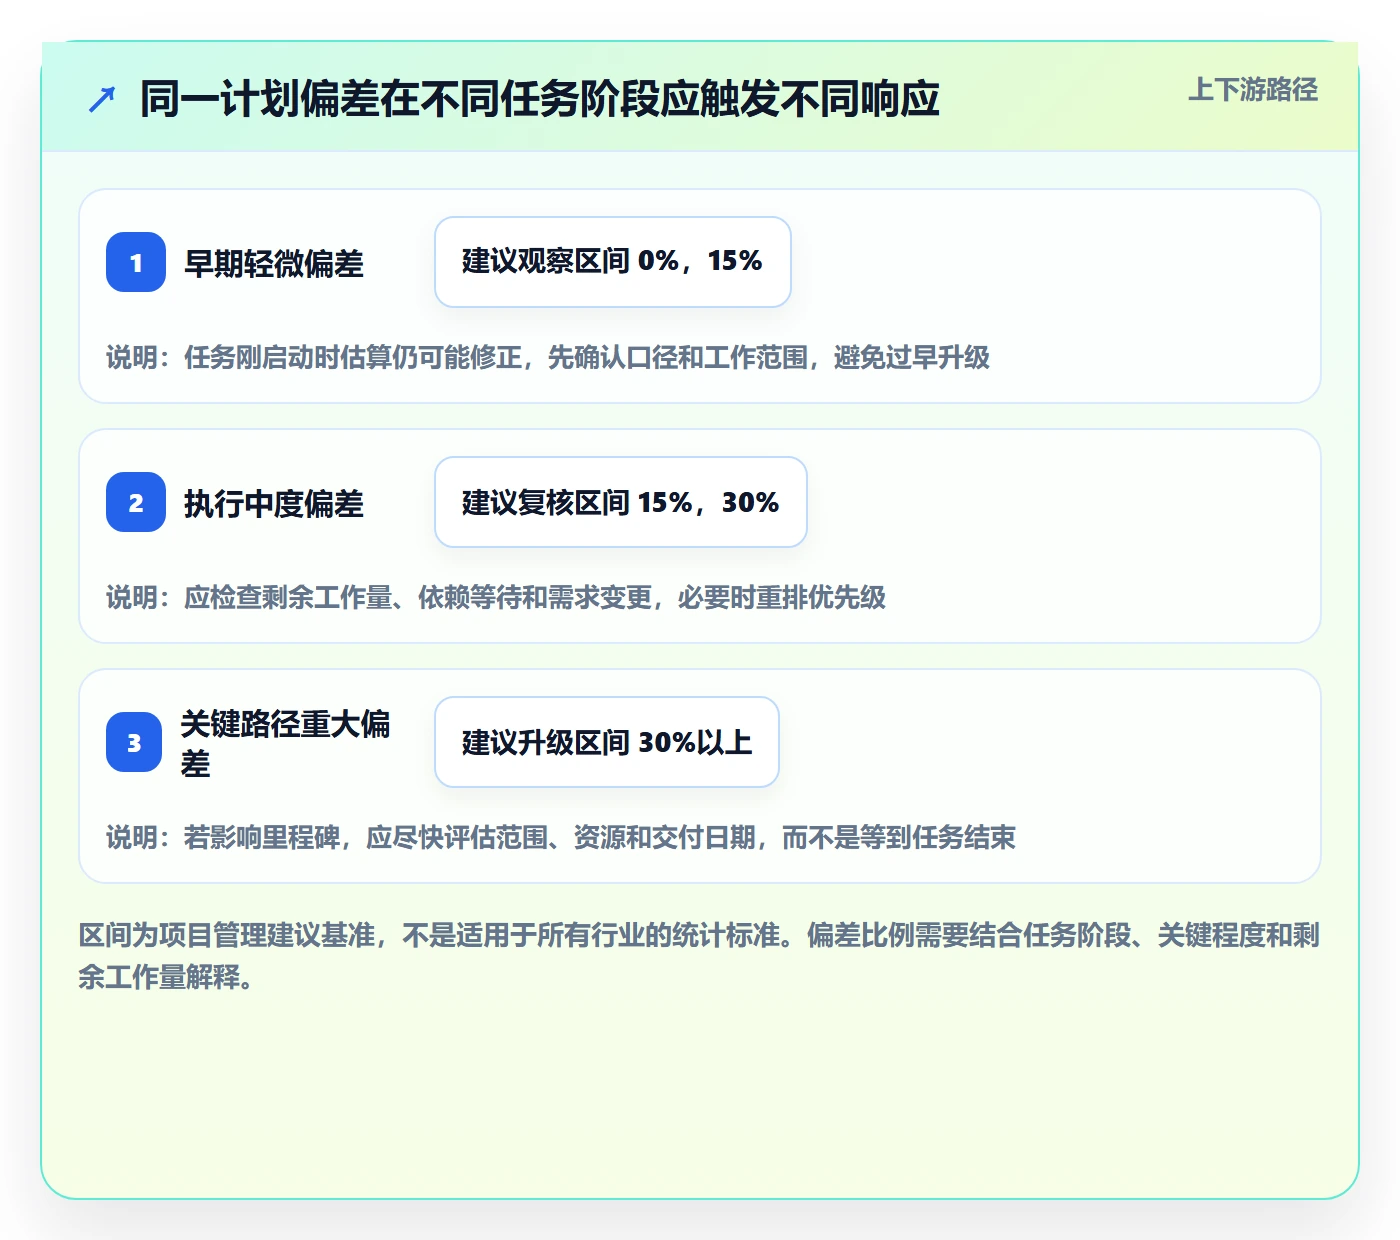Image resolution: width=1400 pixels, height=1240 pixels.
Task: Click the footer text starting 区间为项目管理建议基准
Action: coord(699,956)
